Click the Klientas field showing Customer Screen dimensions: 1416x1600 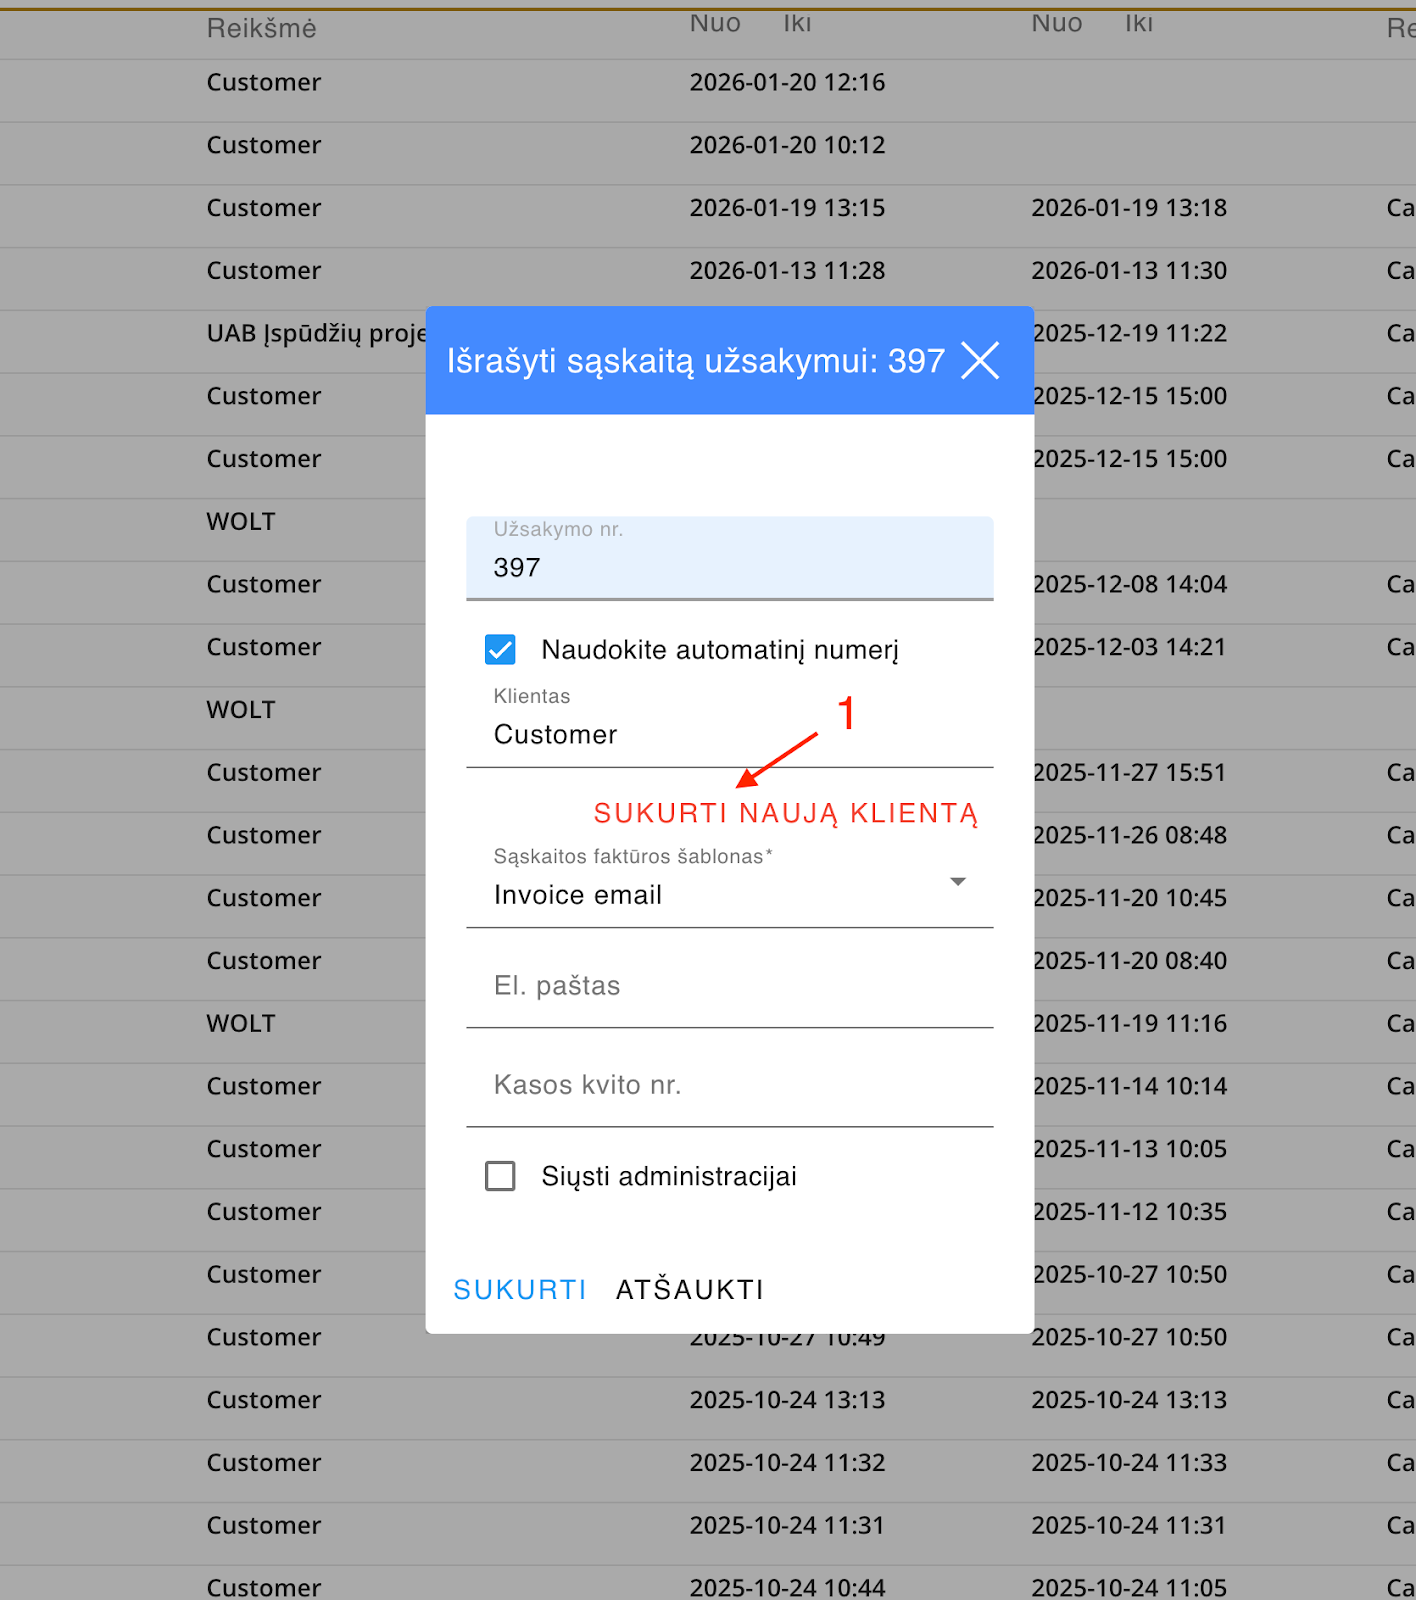(x=728, y=735)
